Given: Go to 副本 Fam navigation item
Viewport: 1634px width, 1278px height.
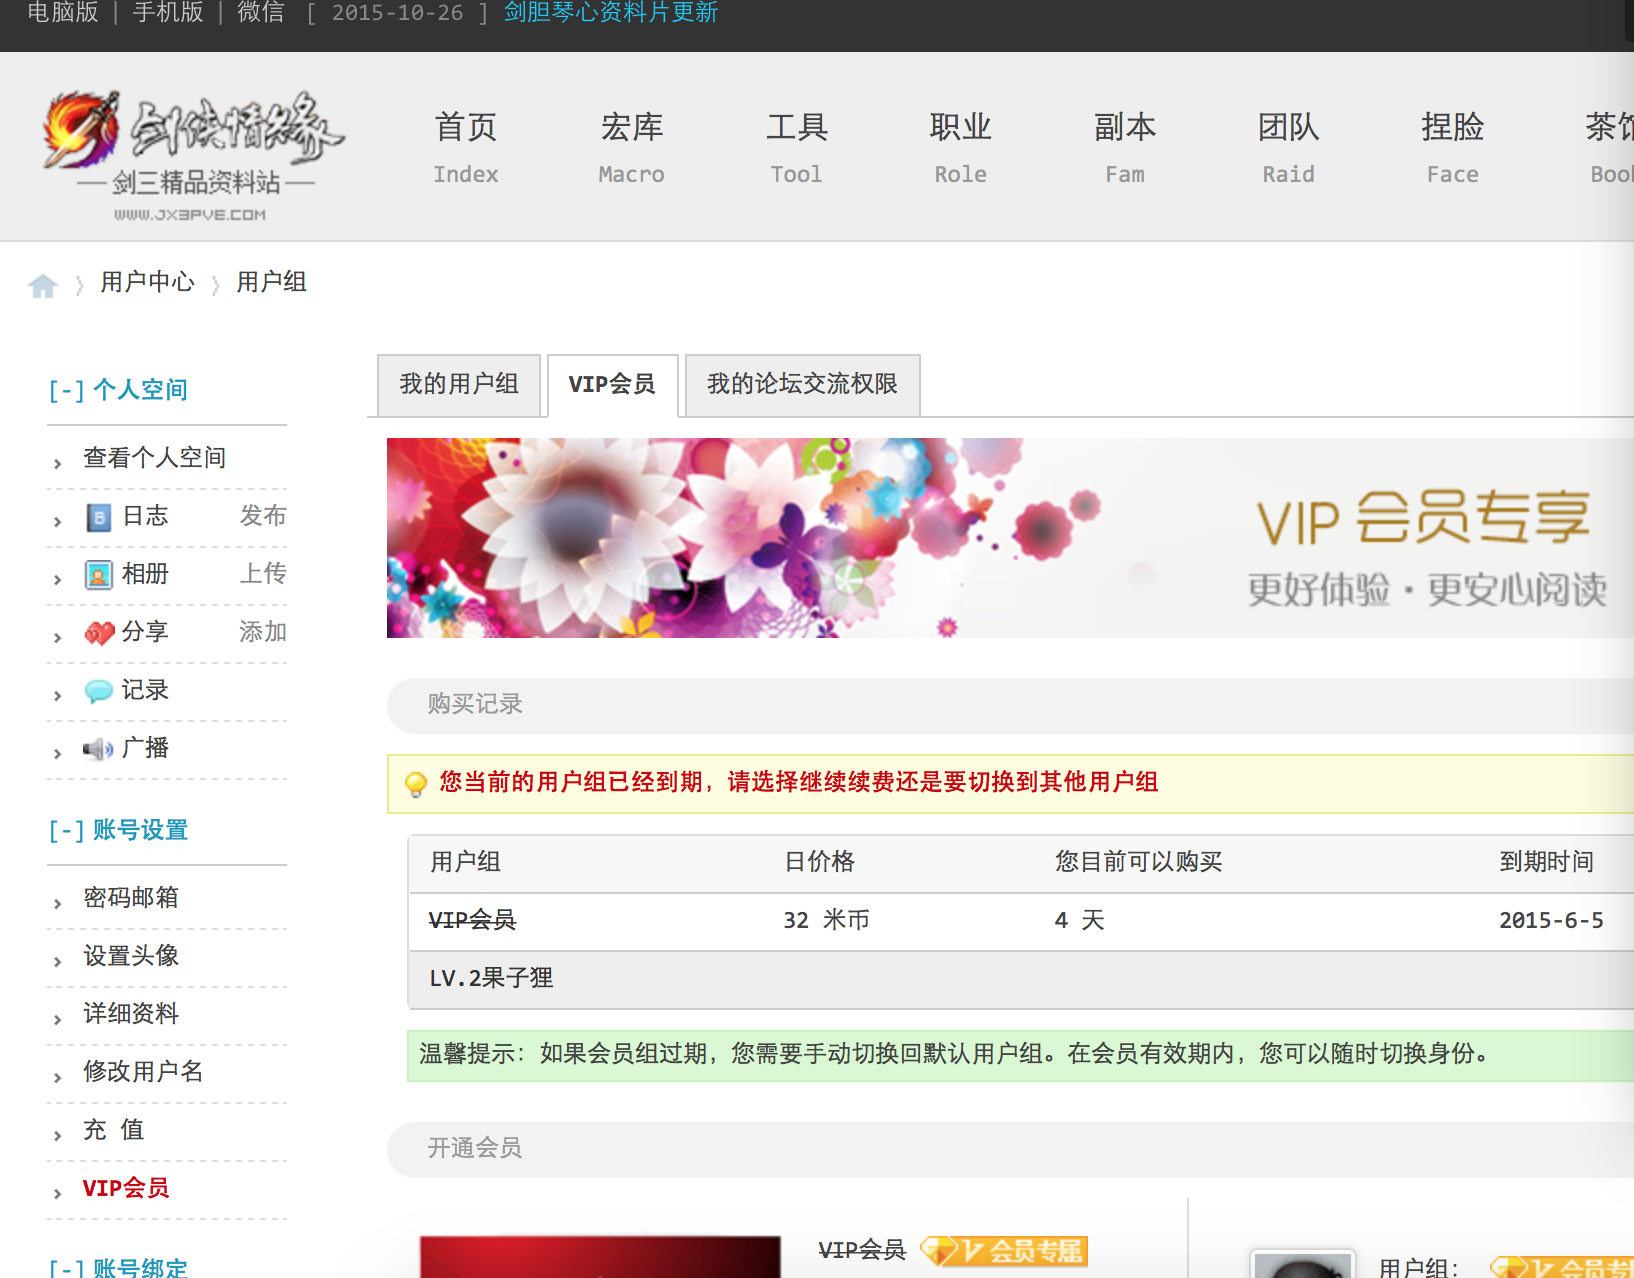Looking at the screenshot, I should coord(1124,147).
